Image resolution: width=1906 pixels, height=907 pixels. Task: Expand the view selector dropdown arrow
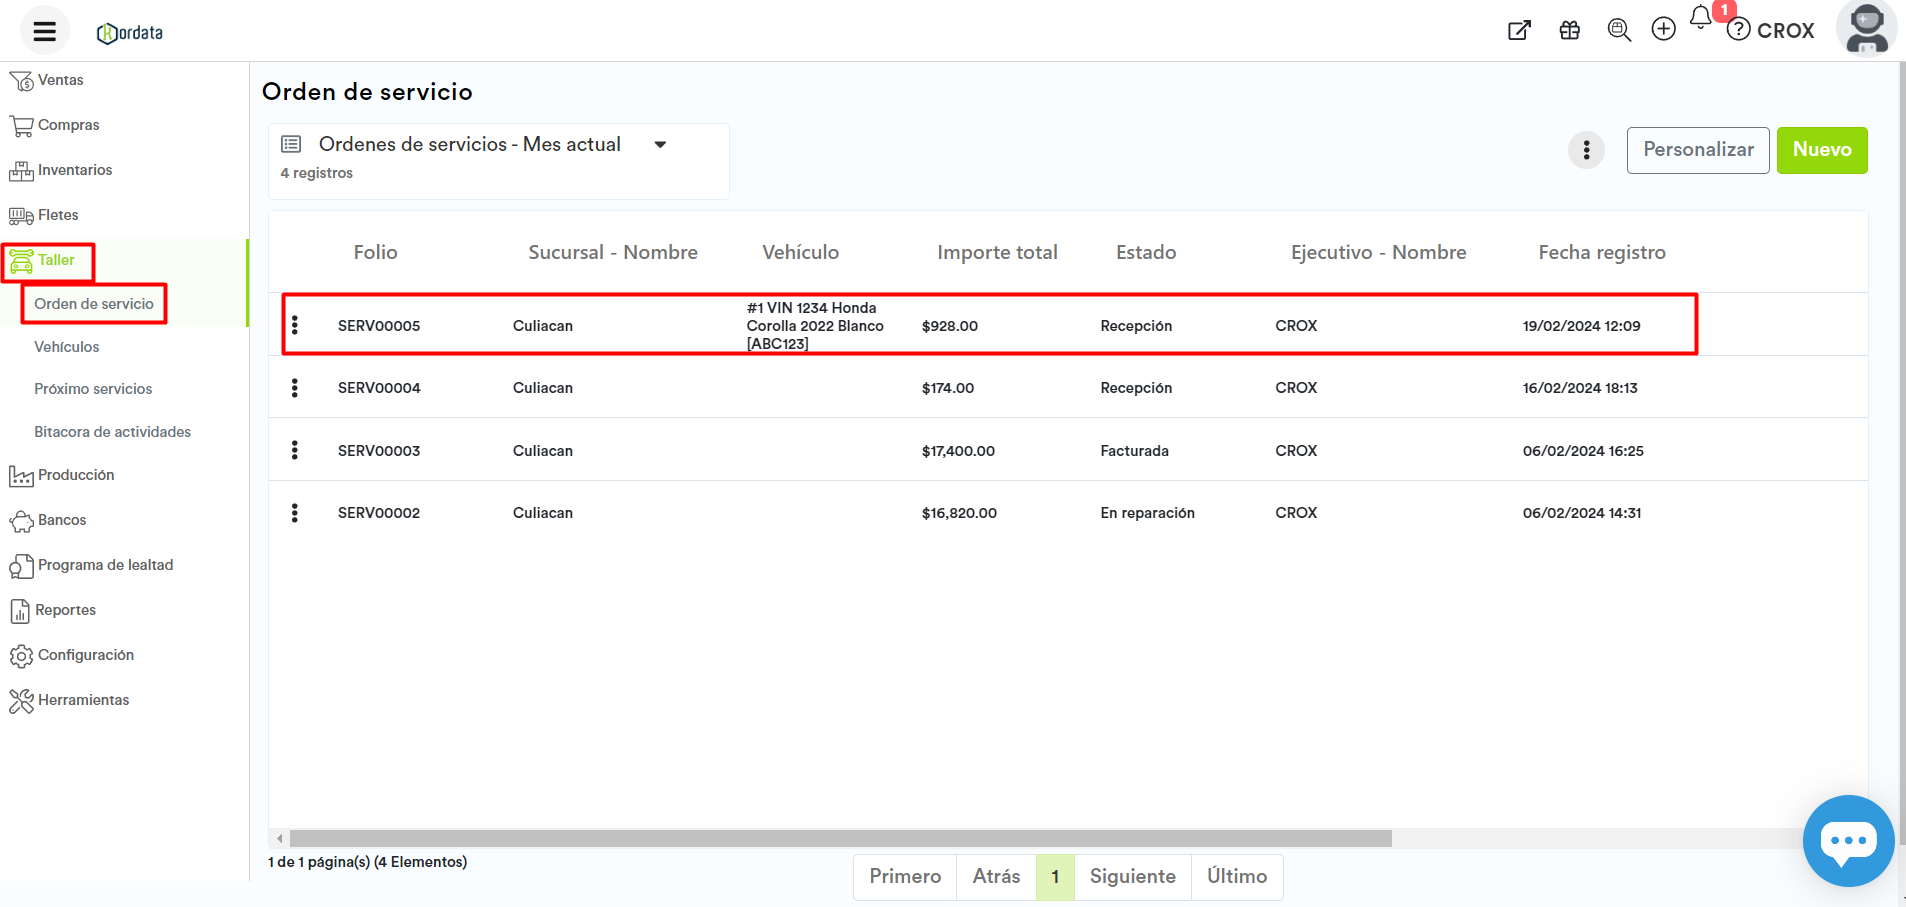tap(660, 145)
